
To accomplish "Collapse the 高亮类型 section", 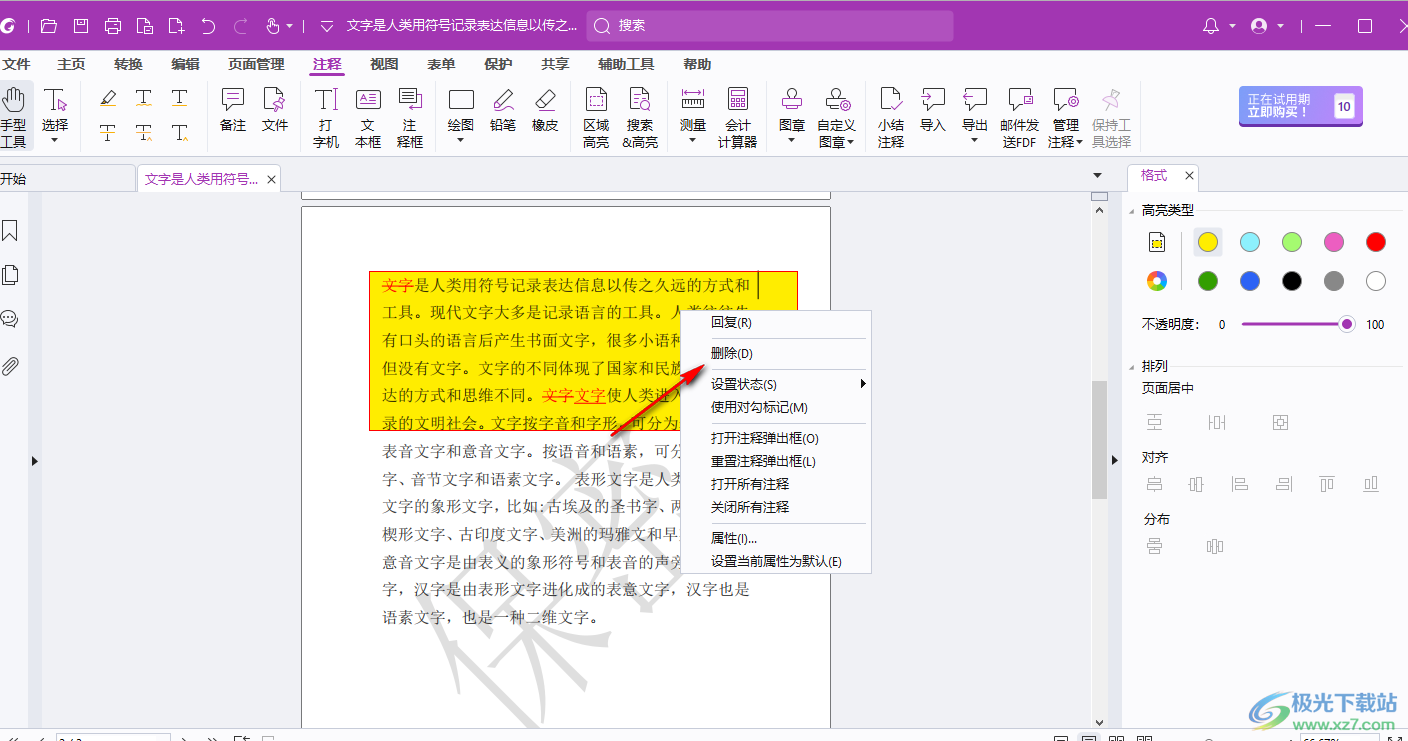I will coord(1131,210).
